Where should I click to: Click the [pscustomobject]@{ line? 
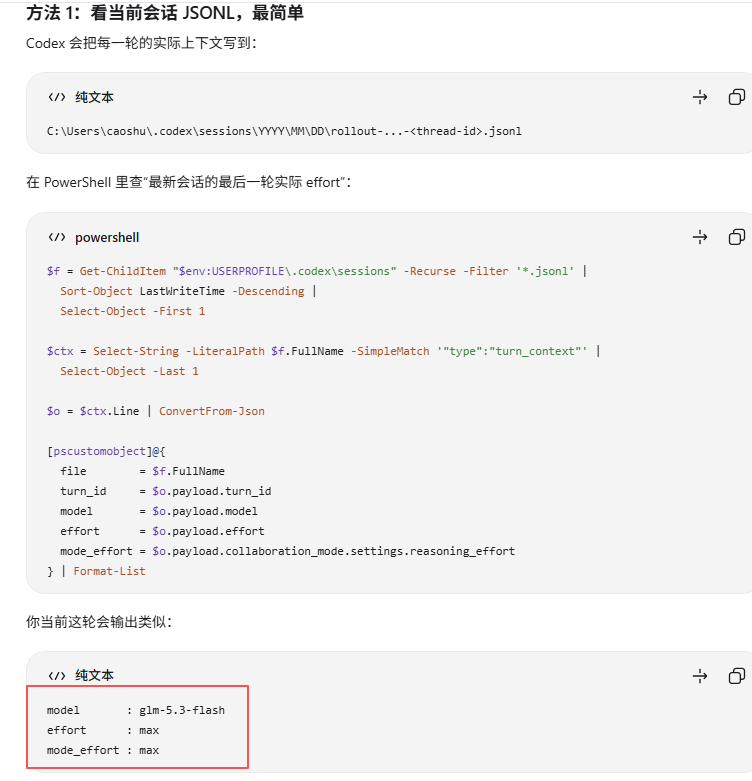pos(106,451)
